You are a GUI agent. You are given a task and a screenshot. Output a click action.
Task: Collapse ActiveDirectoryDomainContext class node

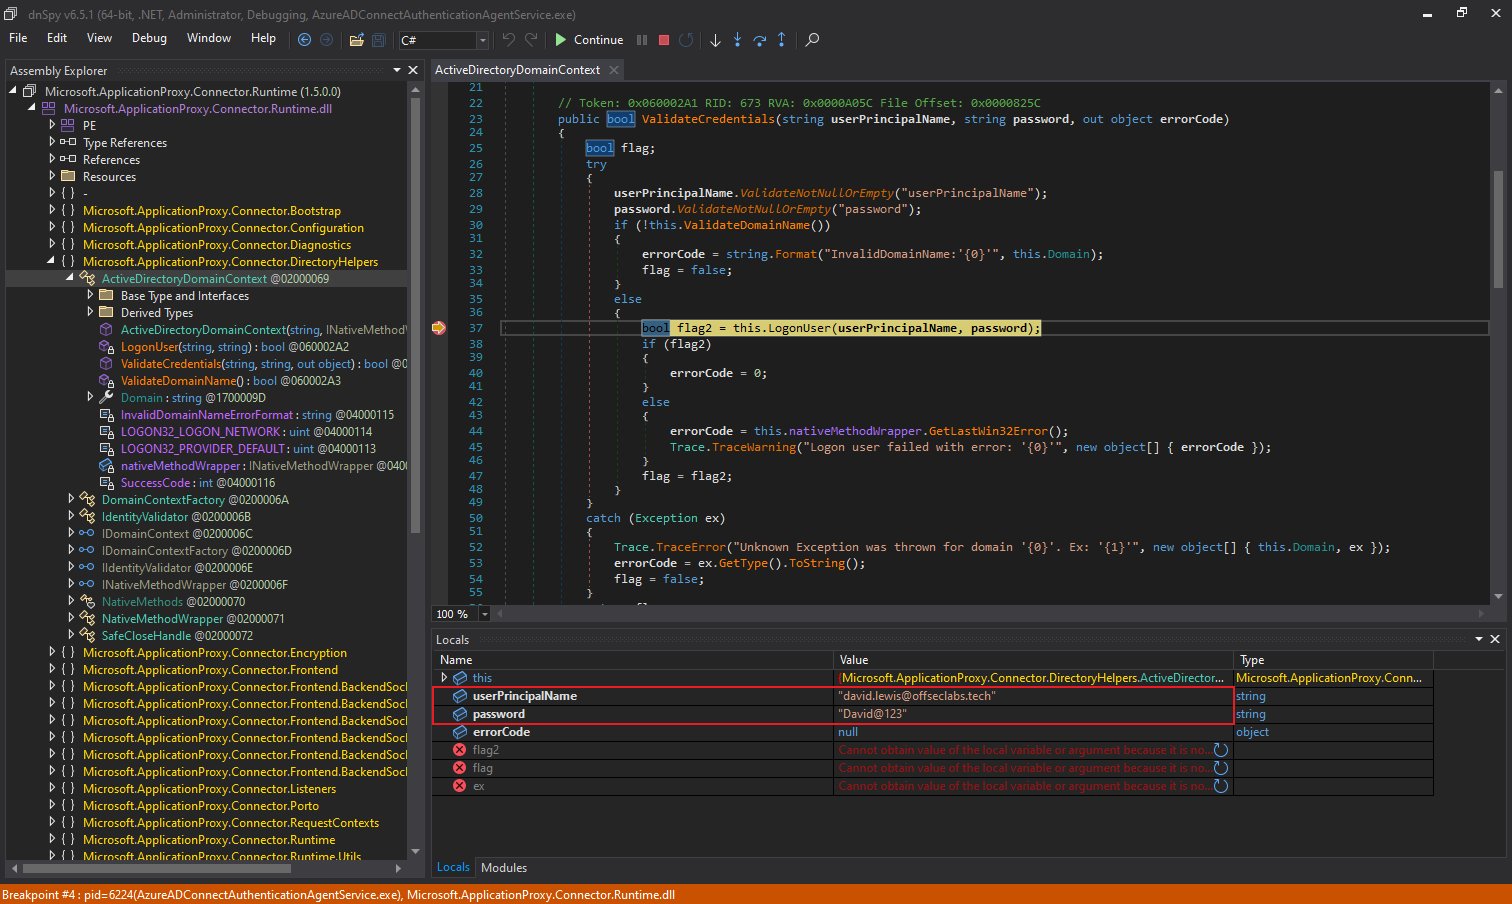tap(71, 278)
